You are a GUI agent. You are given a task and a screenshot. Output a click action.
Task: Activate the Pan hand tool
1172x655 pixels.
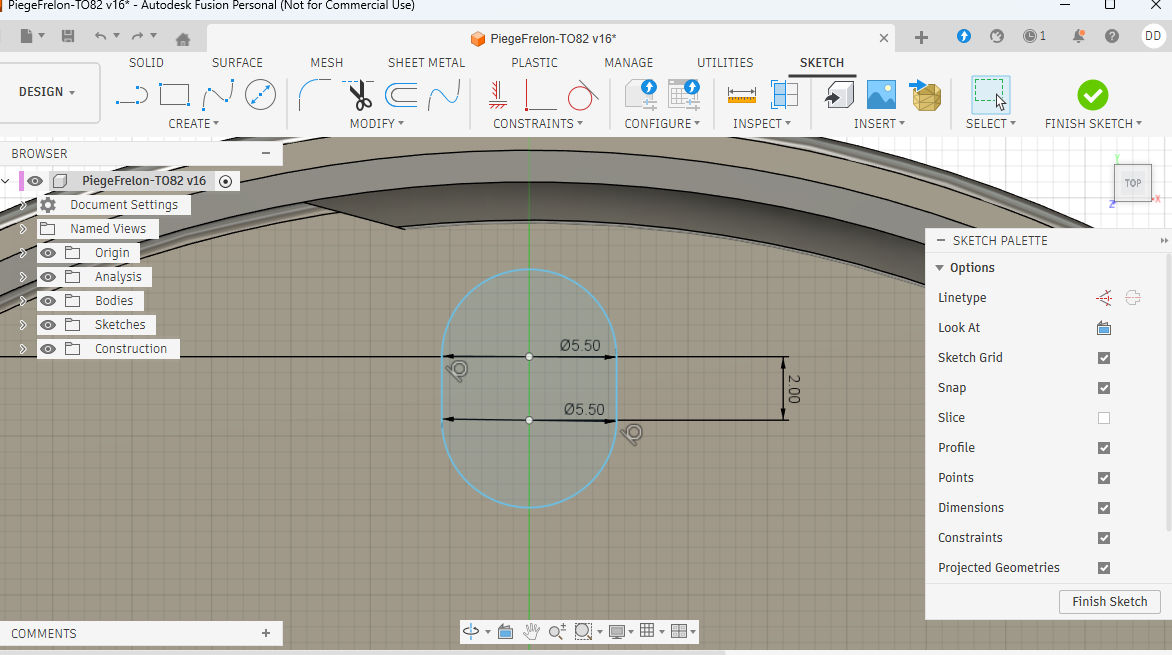531,631
